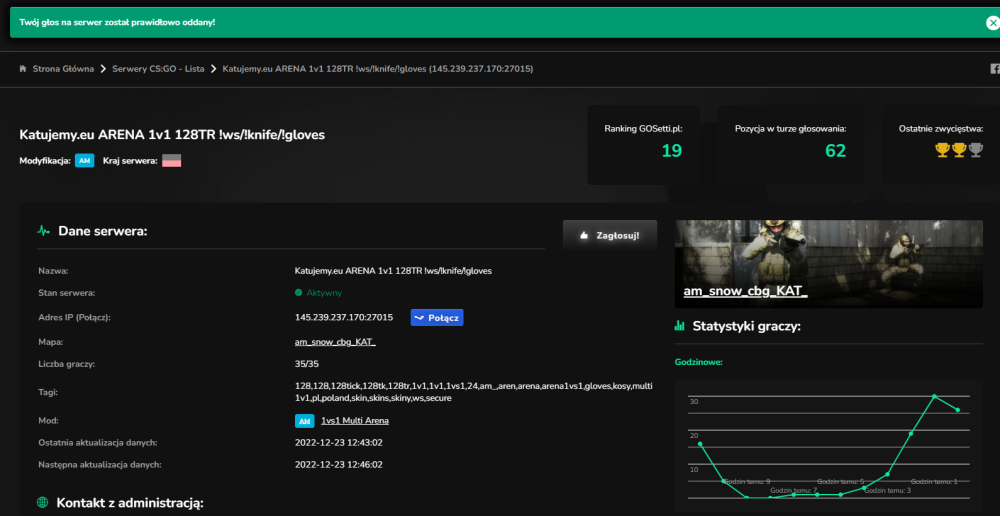Click the first gold trophy icon
The width and height of the screenshot is (1000, 516).
[942, 151]
